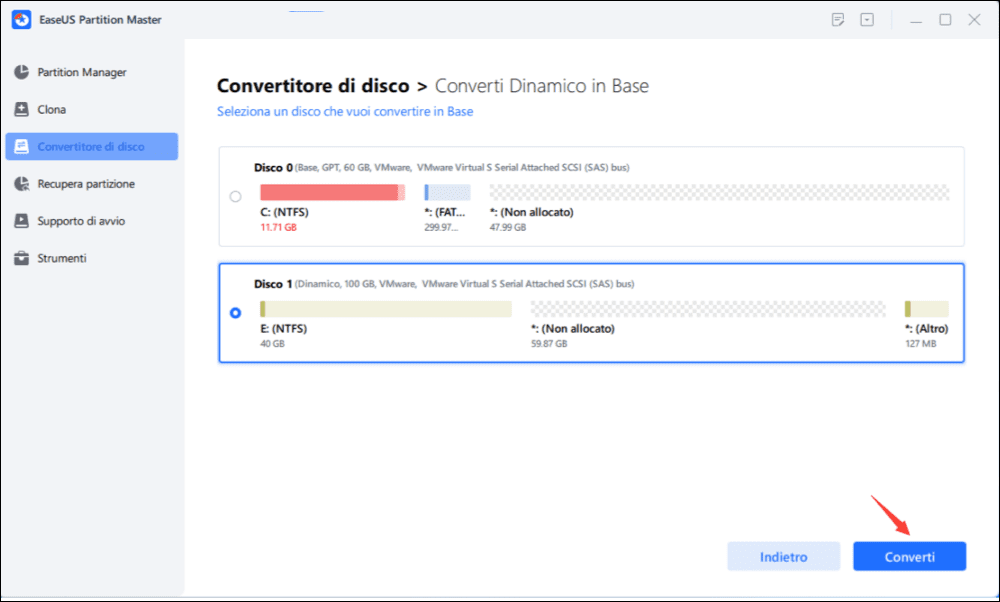Click the *: (Altro) label
This screenshot has width=1000, height=602.
[x=927, y=329]
